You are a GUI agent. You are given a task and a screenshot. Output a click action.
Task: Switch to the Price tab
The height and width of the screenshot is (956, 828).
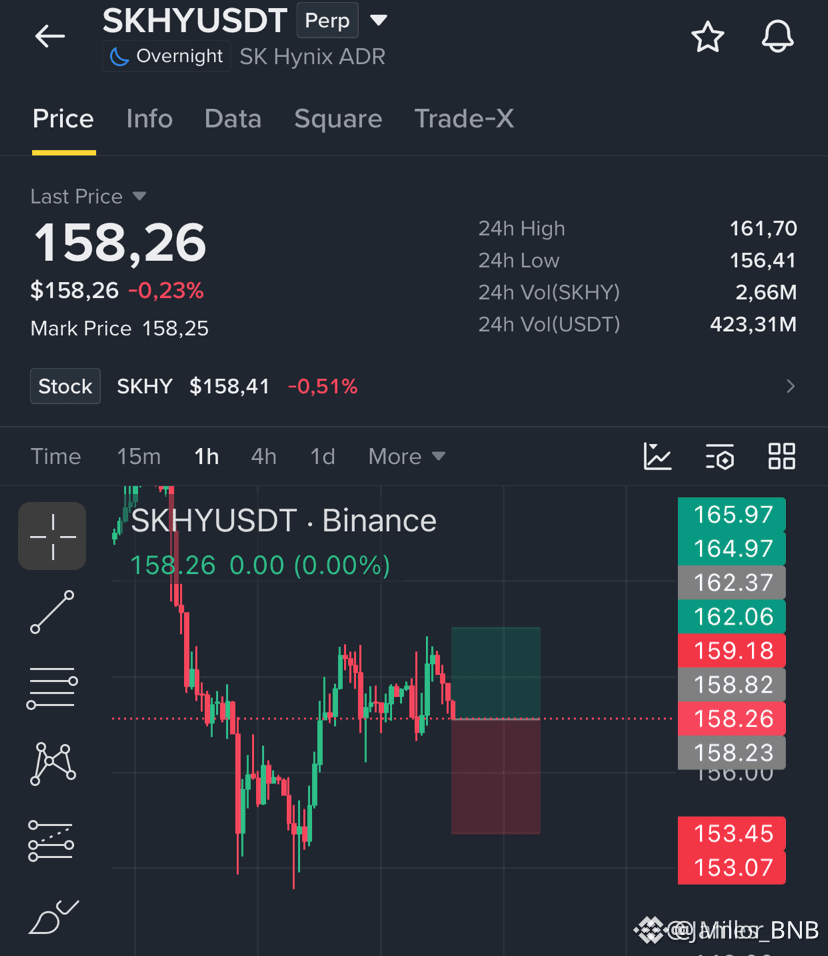[x=63, y=119]
